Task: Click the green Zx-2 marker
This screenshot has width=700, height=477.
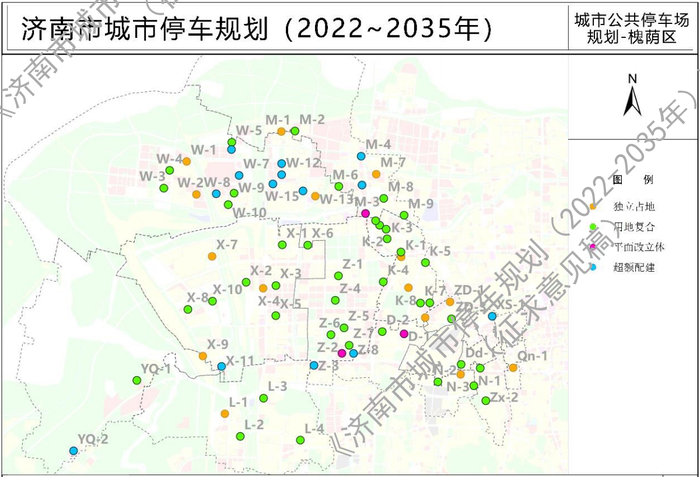Action: tap(486, 401)
